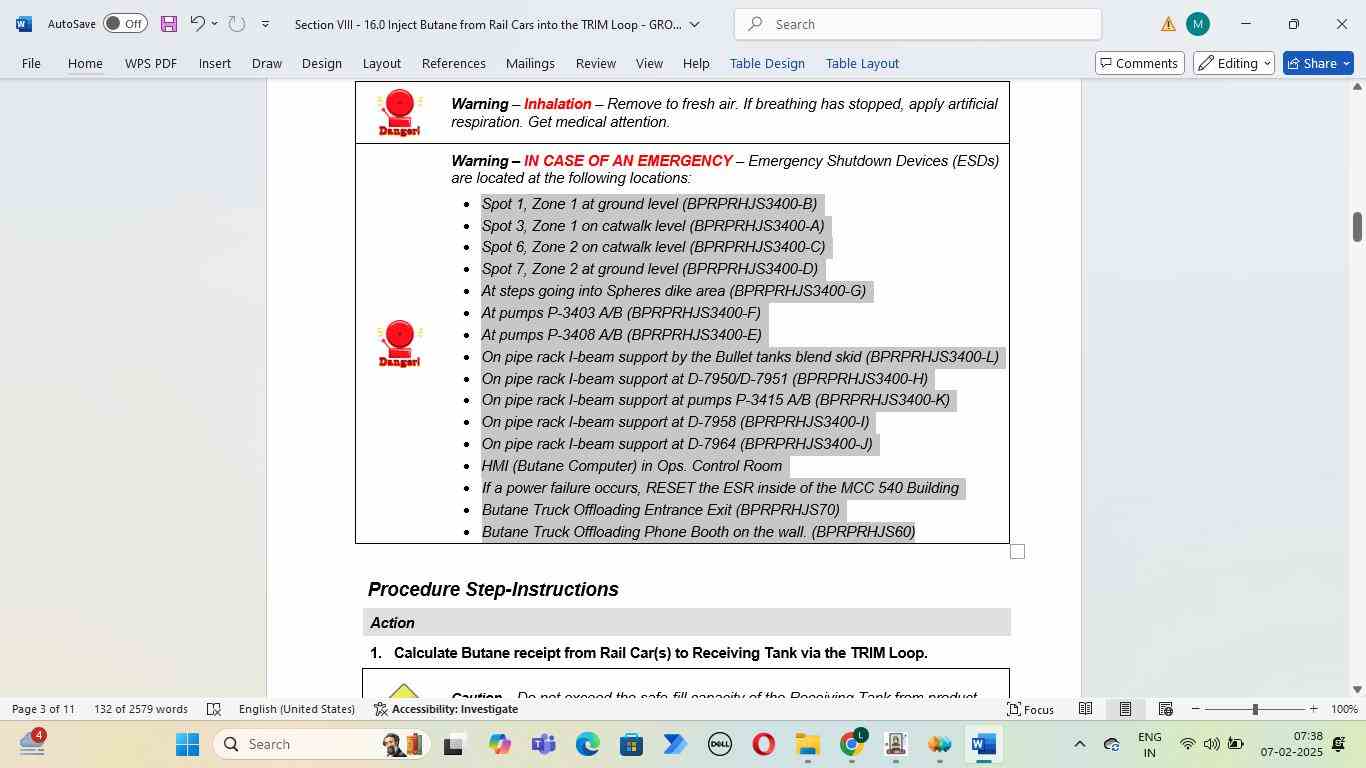Switch to Web Layout view icon
The height and width of the screenshot is (768, 1366).
tap(1165, 709)
